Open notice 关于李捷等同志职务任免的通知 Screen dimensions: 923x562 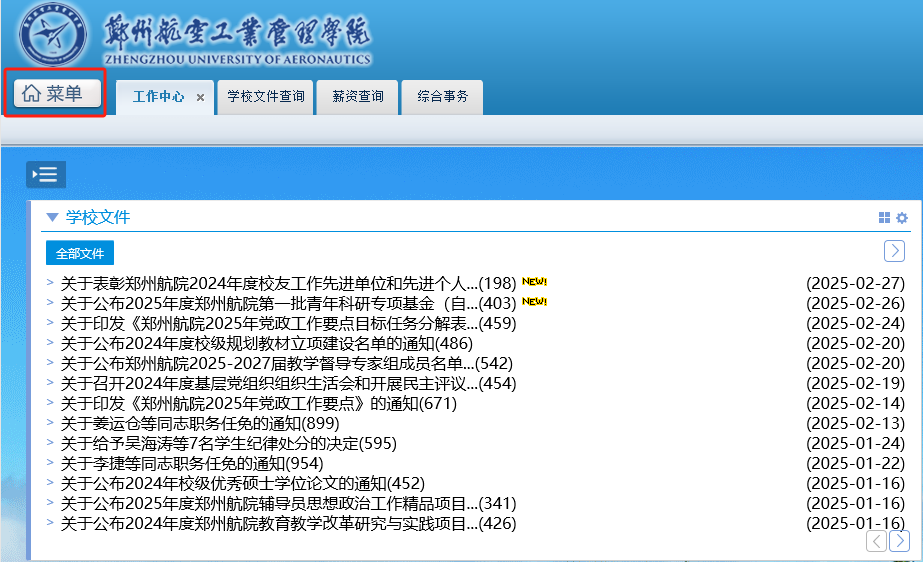click(192, 464)
